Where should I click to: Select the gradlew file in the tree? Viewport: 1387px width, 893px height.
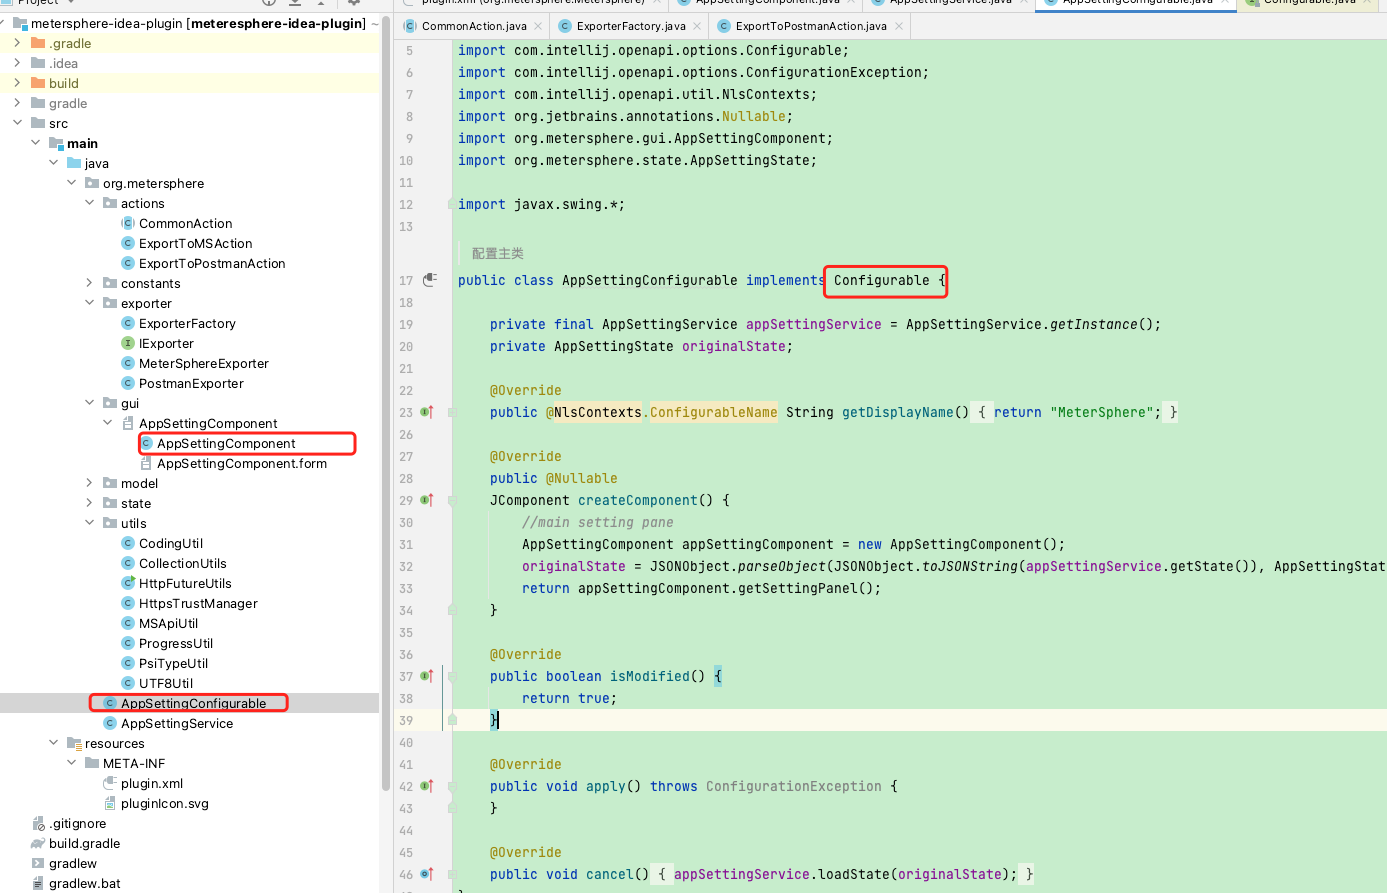[73, 863]
